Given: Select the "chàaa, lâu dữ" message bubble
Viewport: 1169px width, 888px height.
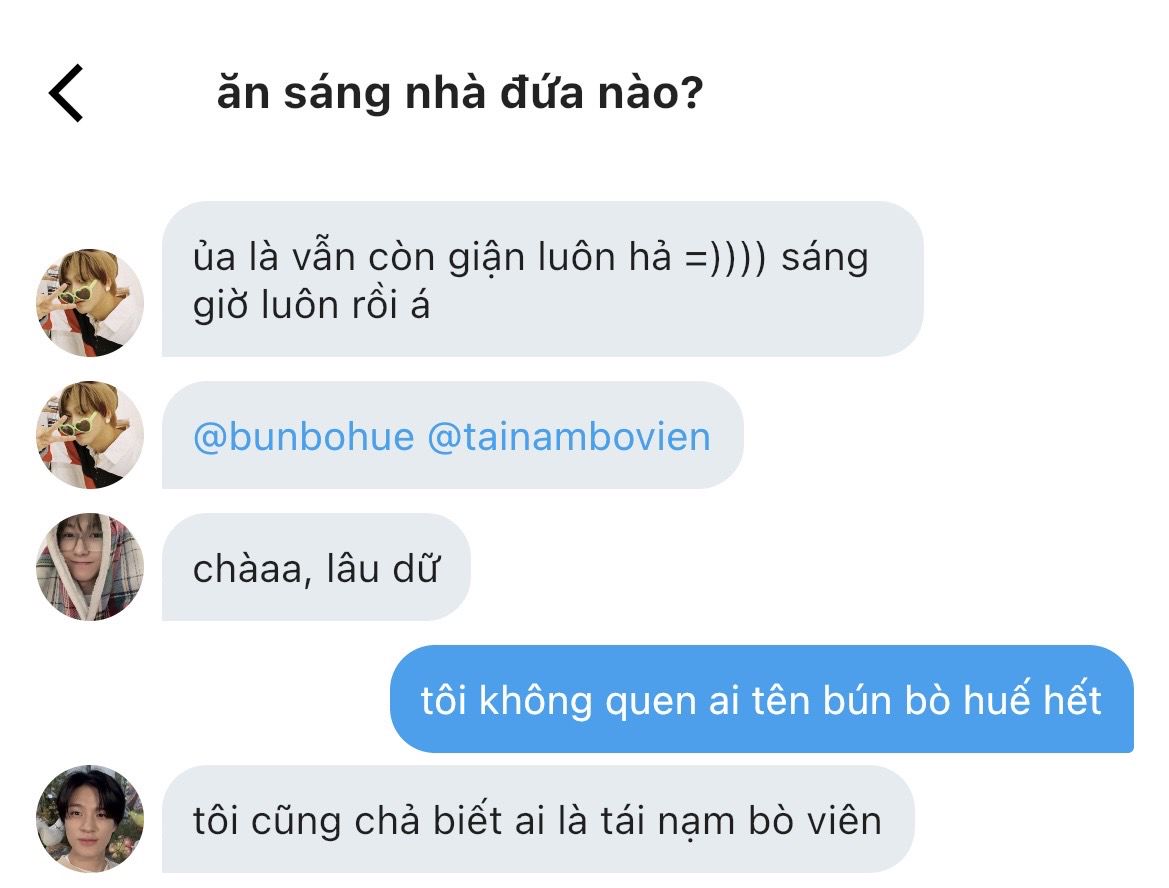Looking at the screenshot, I should pyautogui.click(x=316, y=567).
